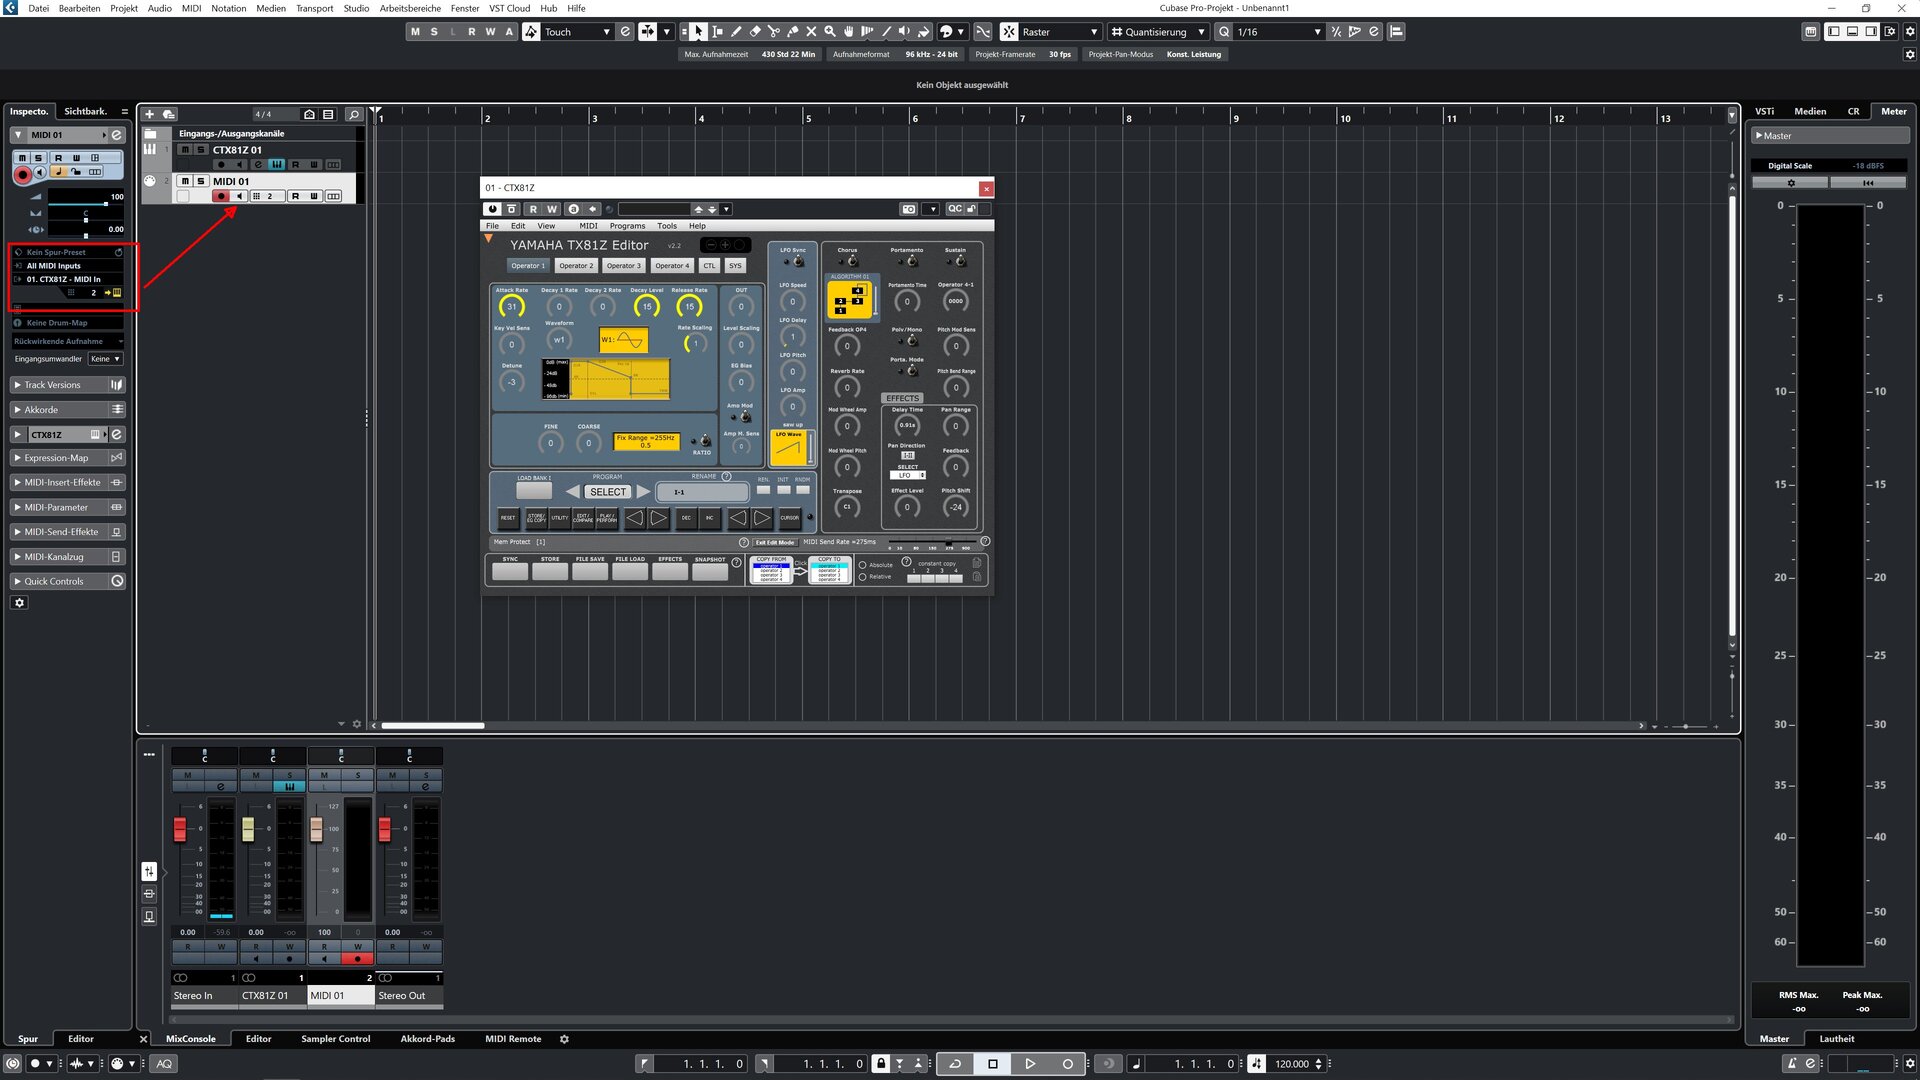
Task: Select the Zoom magnifier tool
Action: pos(830,32)
